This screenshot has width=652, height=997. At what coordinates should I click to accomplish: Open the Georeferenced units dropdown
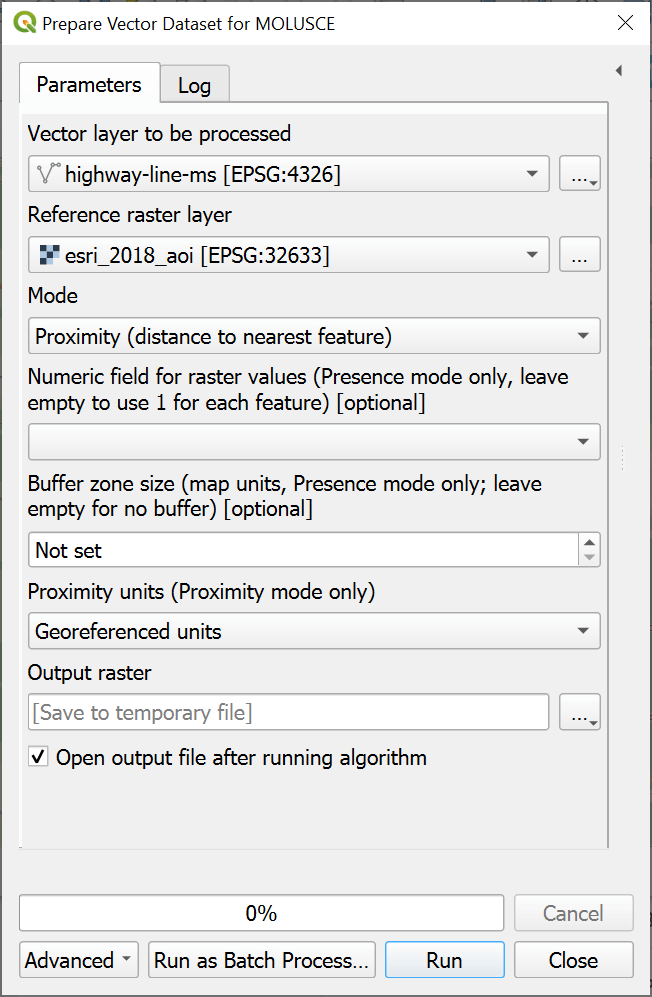[x=313, y=632]
